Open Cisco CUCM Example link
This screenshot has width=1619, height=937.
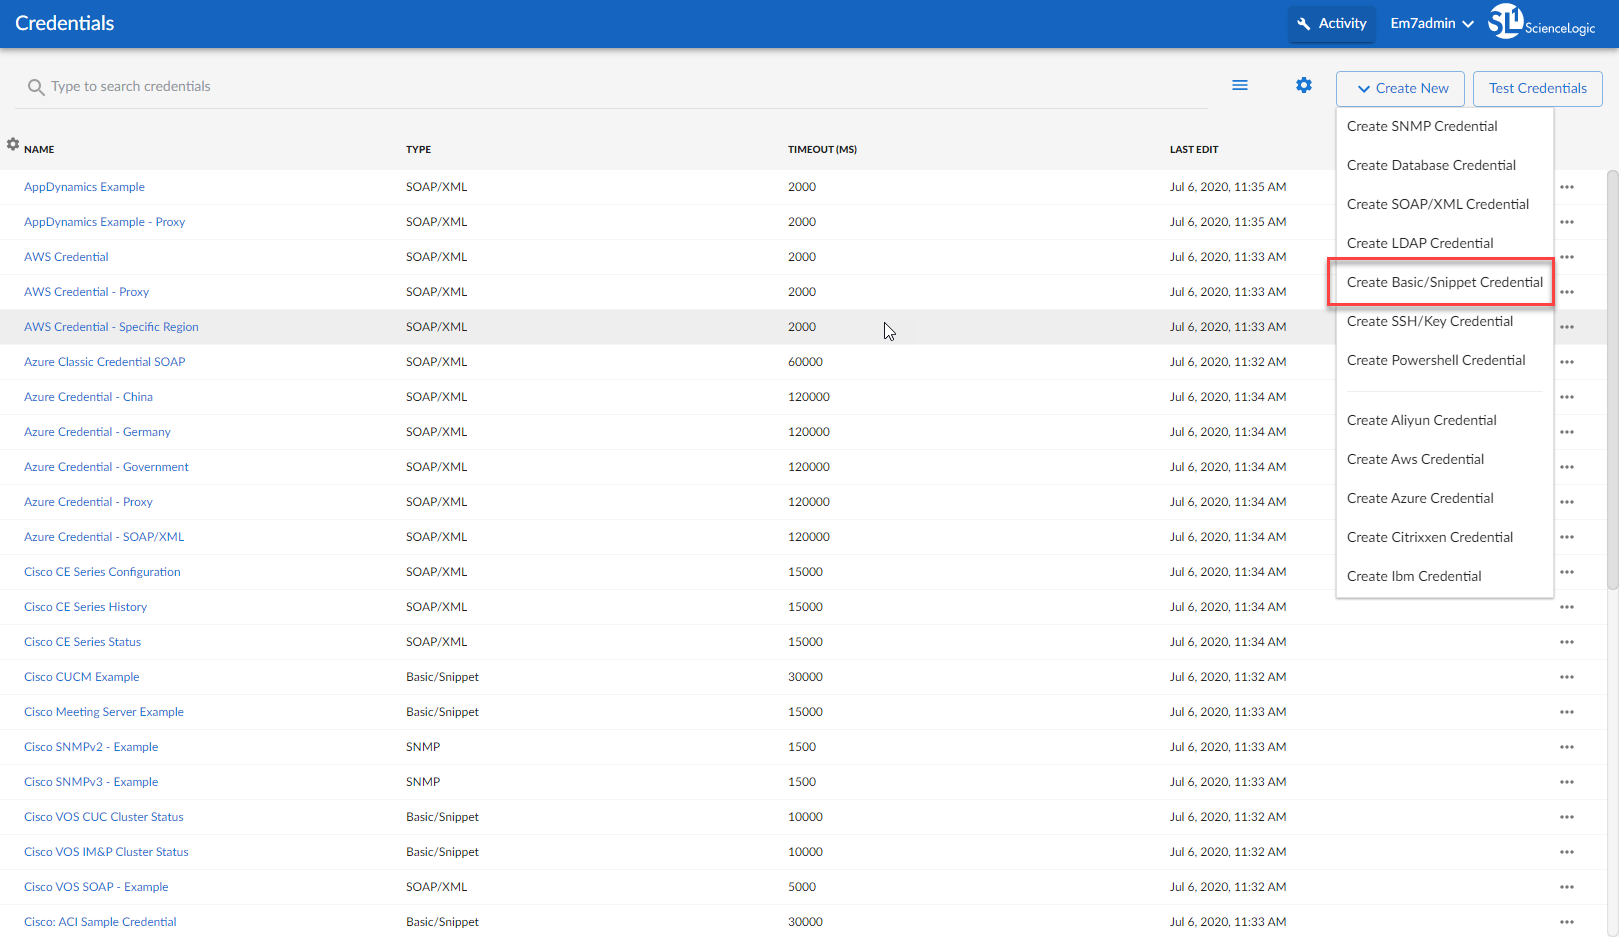[81, 677]
